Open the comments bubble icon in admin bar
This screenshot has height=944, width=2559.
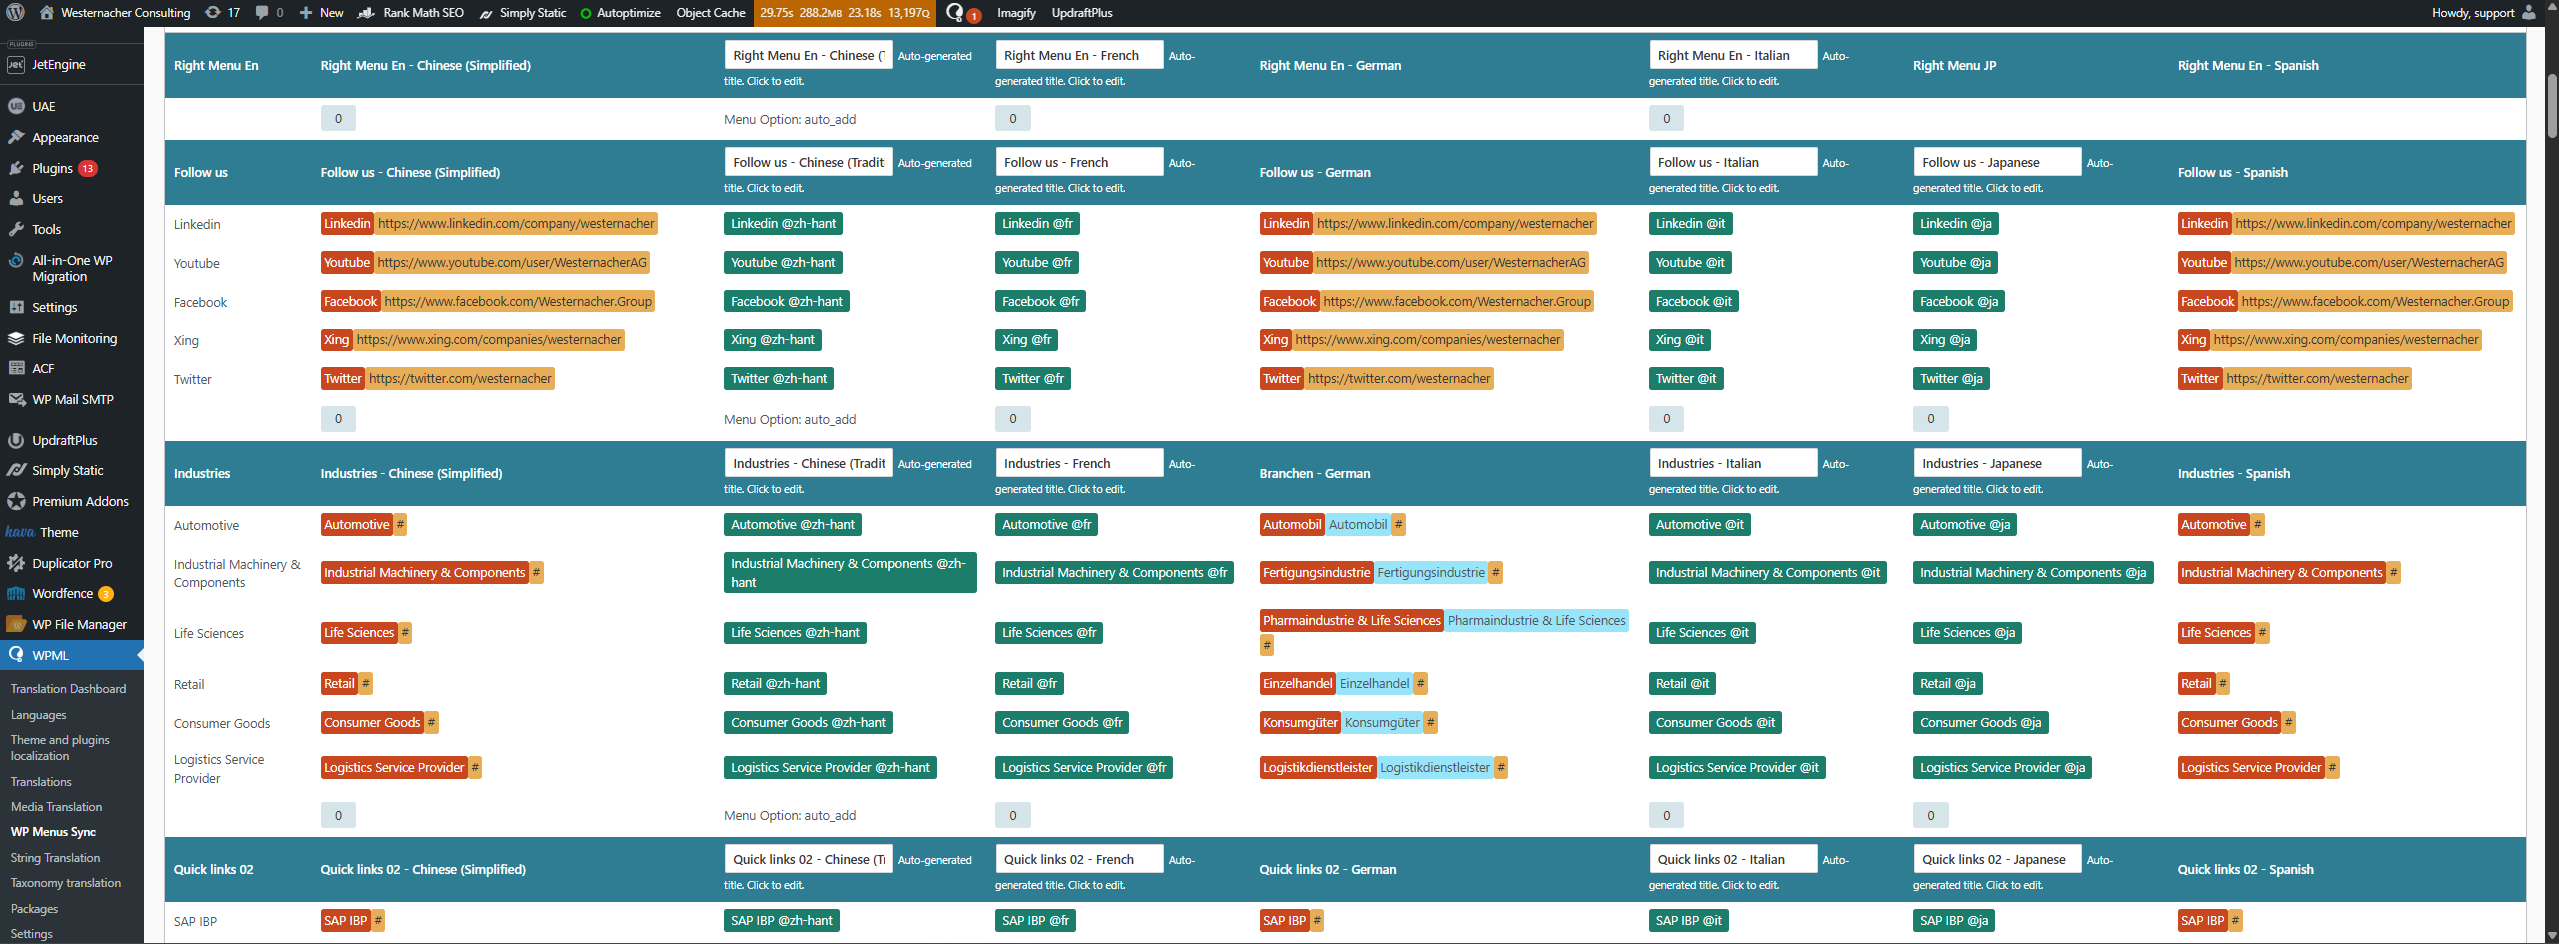point(262,12)
